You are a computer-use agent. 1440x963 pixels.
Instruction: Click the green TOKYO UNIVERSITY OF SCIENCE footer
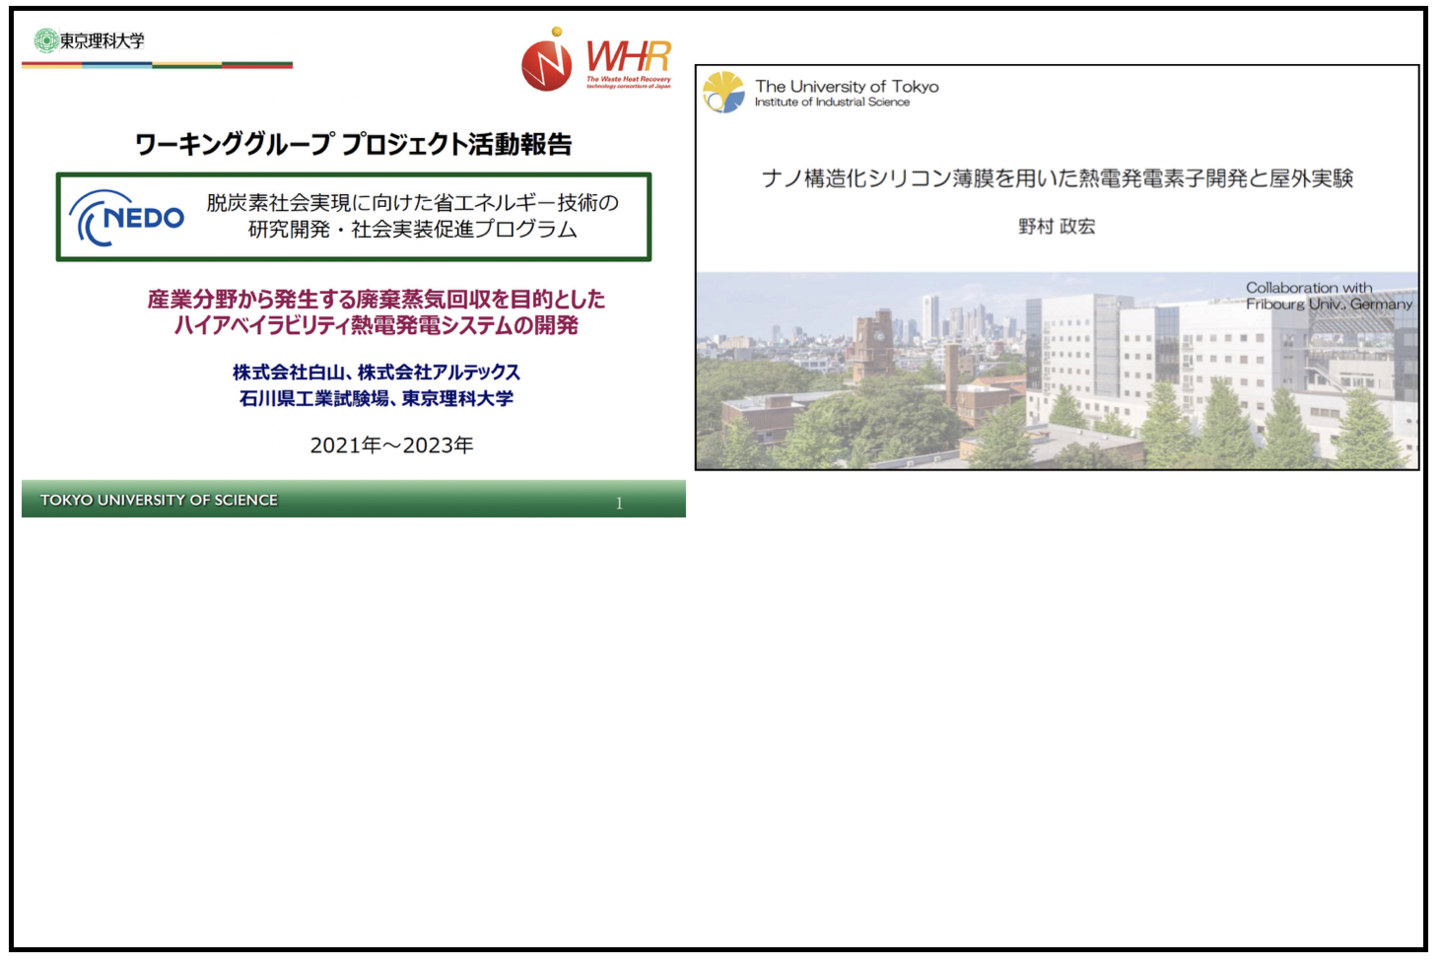click(159, 500)
